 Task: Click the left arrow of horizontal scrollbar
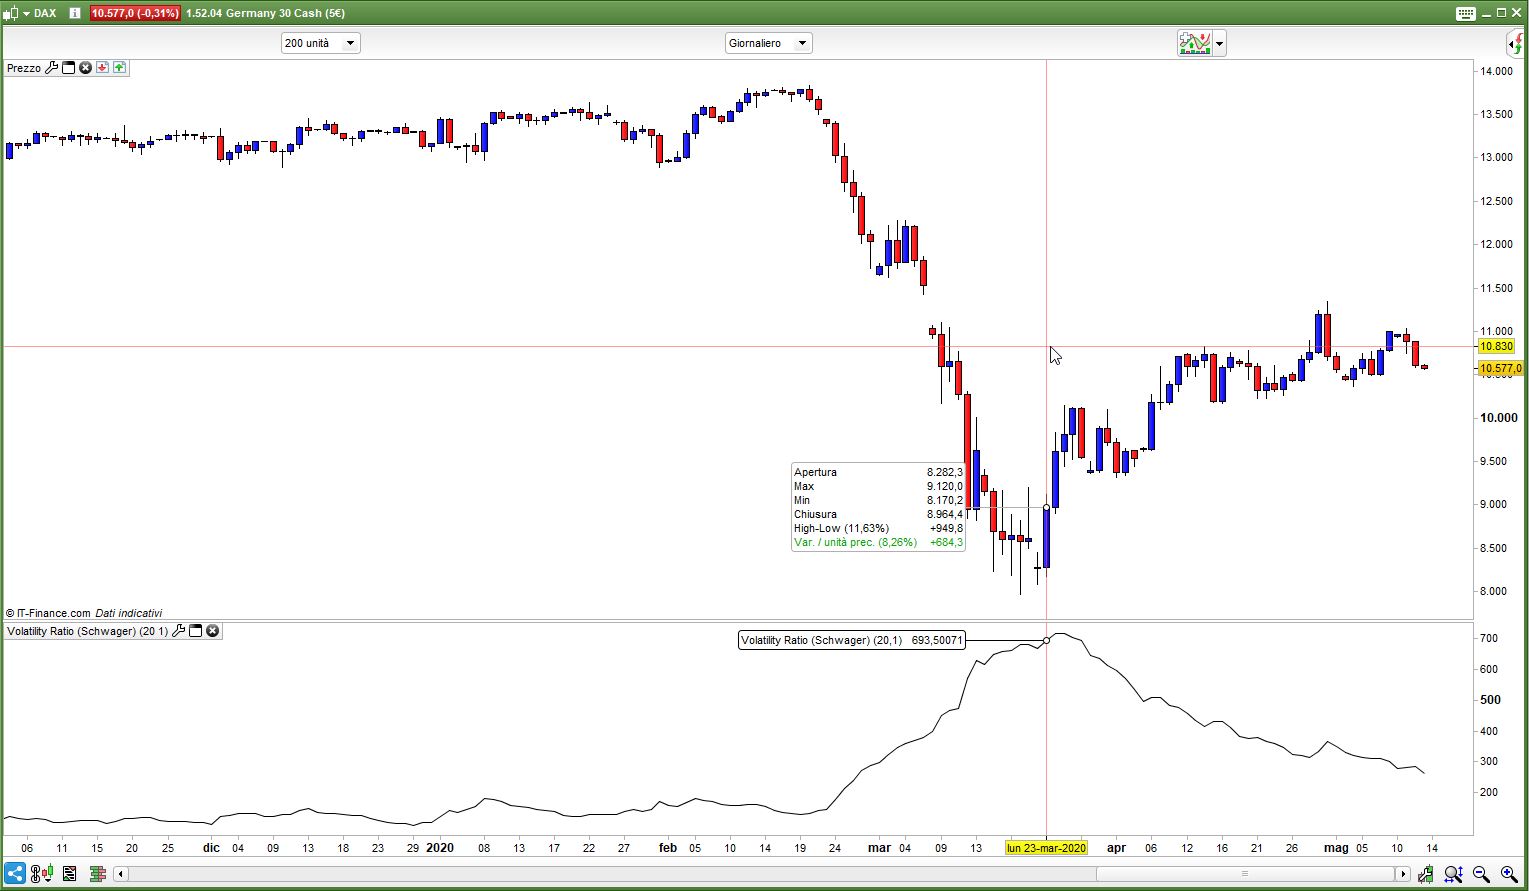tap(120, 874)
